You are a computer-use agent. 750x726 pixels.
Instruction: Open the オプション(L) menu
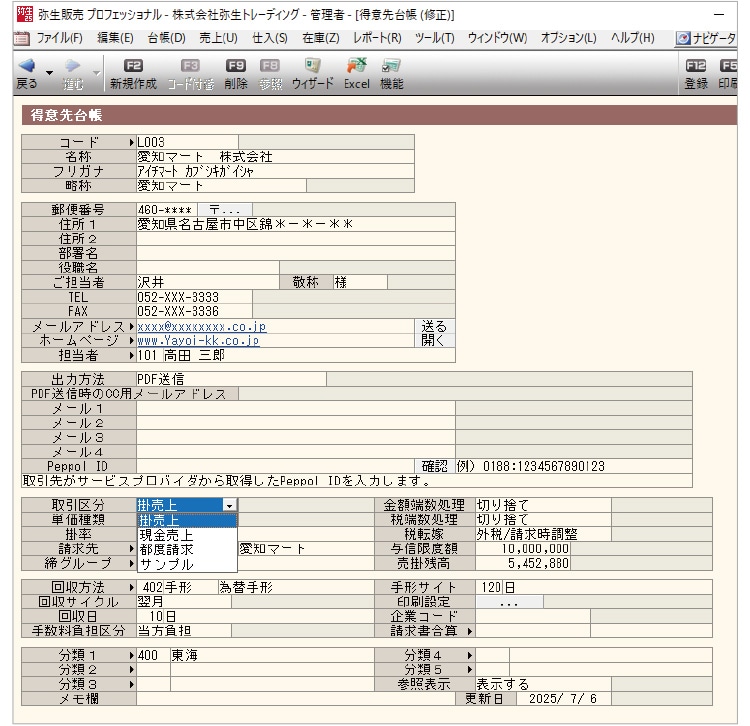pos(569,38)
